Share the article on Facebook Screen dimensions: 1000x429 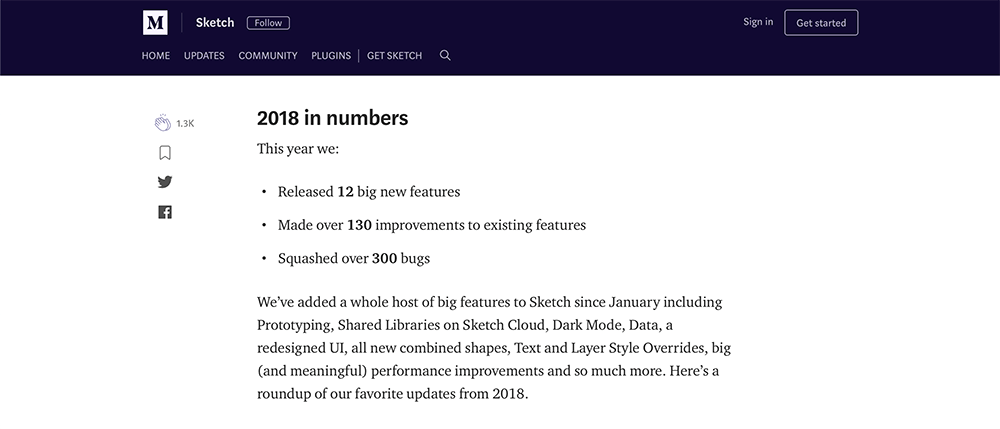pyautogui.click(x=165, y=212)
